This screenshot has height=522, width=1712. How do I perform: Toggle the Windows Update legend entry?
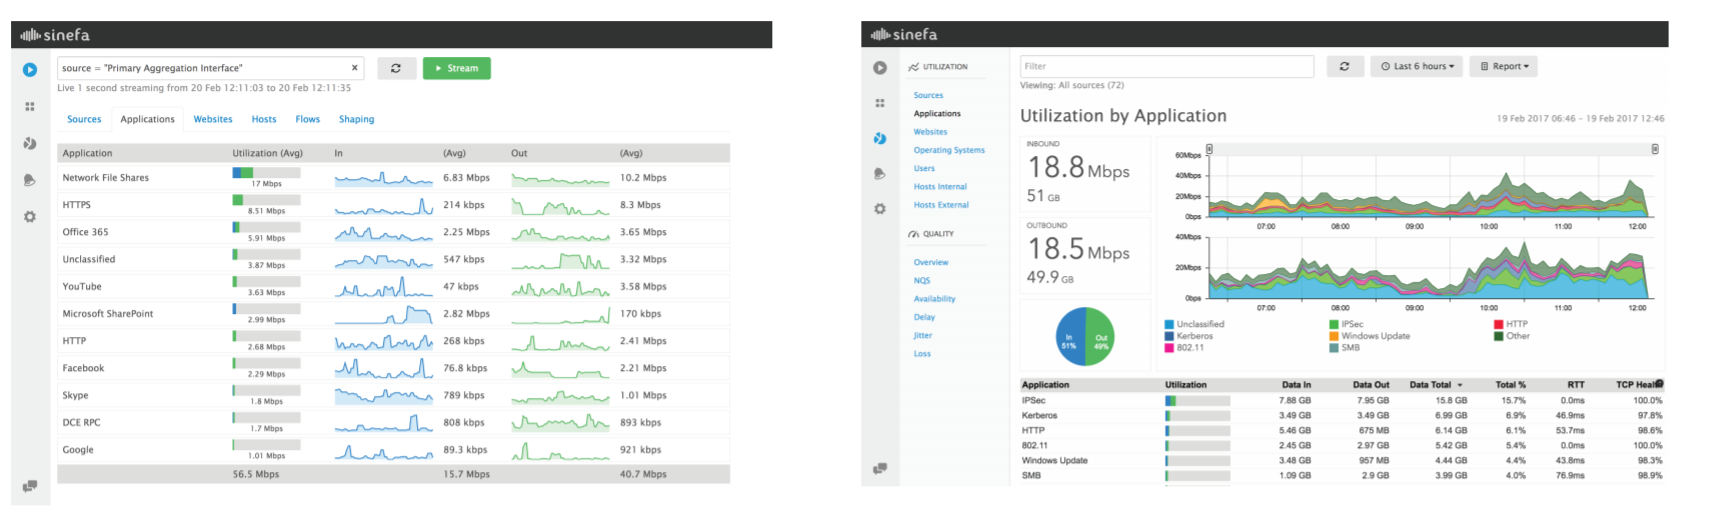pyautogui.click(x=1374, y=336)
